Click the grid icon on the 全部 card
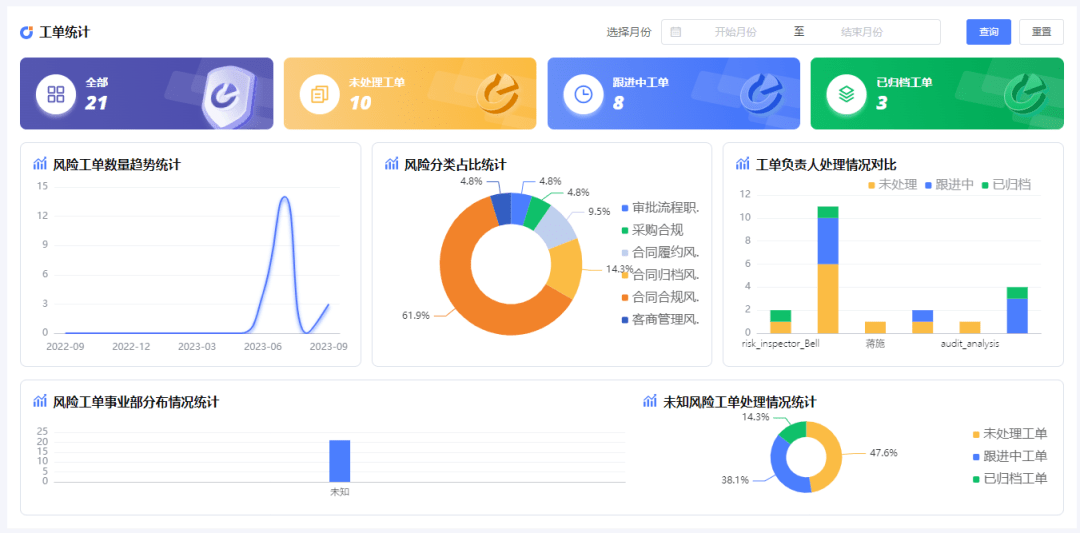The height and width of the screenshot is (533, 1080). tap(56, 94)
